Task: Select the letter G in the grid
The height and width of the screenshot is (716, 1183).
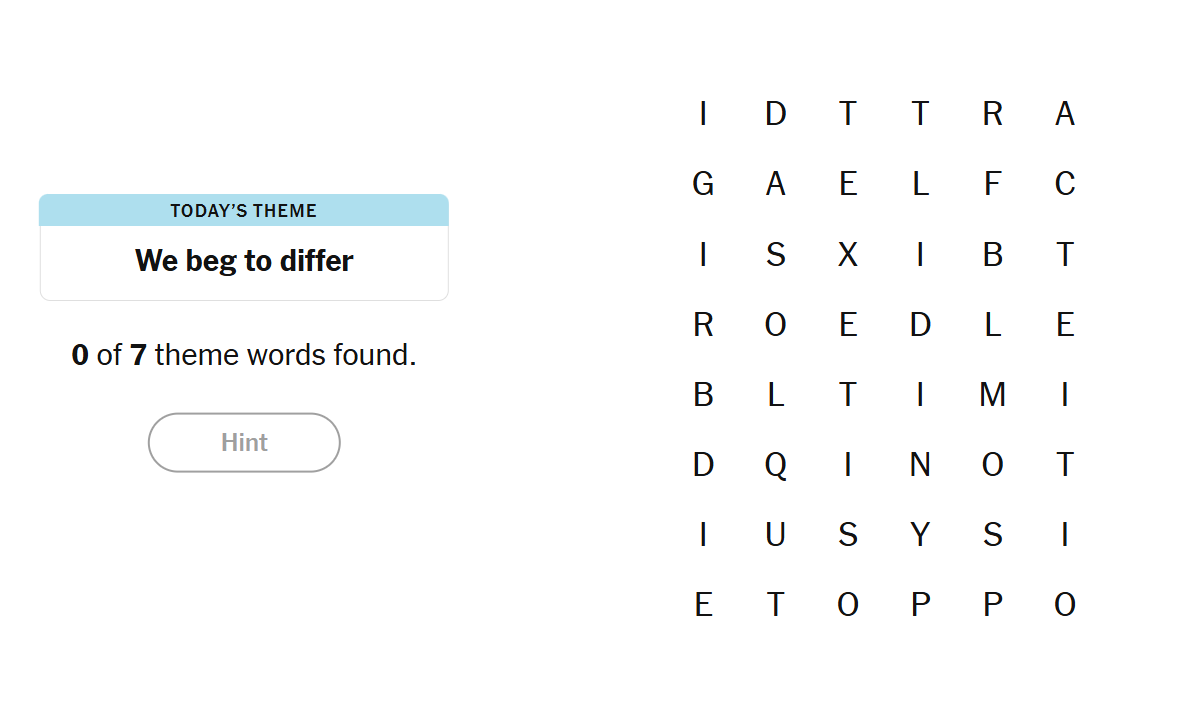Action: 703,184
